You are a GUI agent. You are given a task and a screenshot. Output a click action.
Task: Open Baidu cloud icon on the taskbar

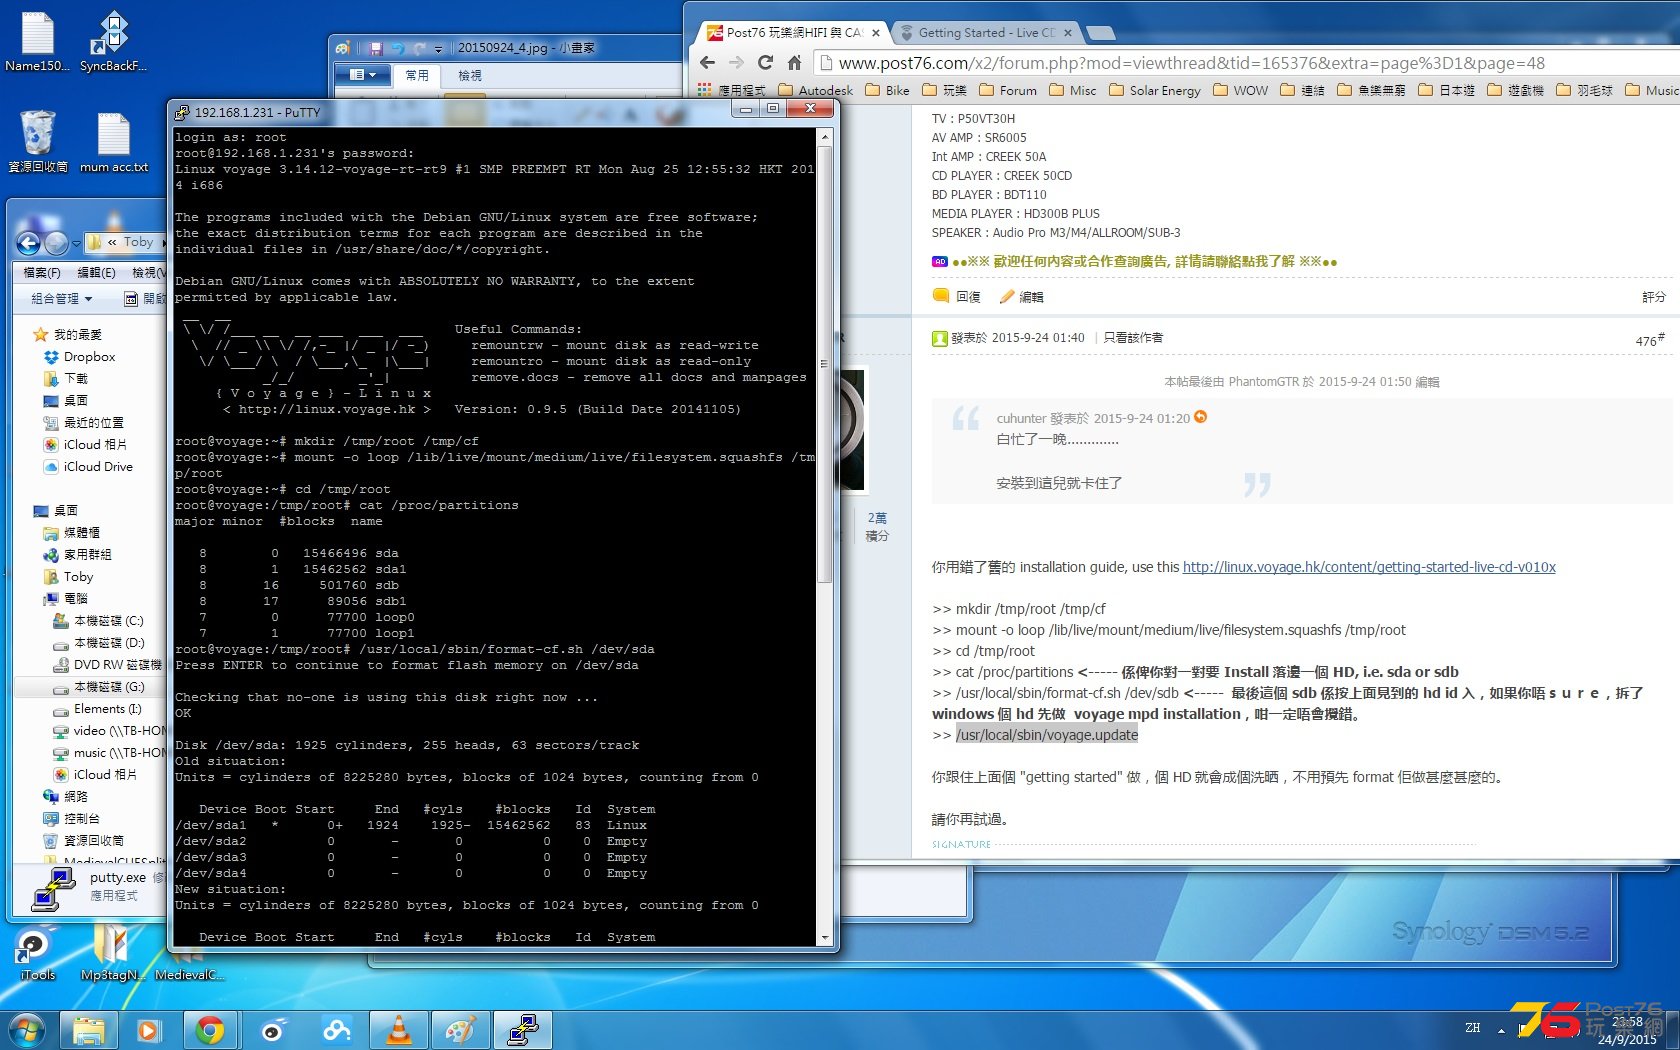coord(336,1030)
